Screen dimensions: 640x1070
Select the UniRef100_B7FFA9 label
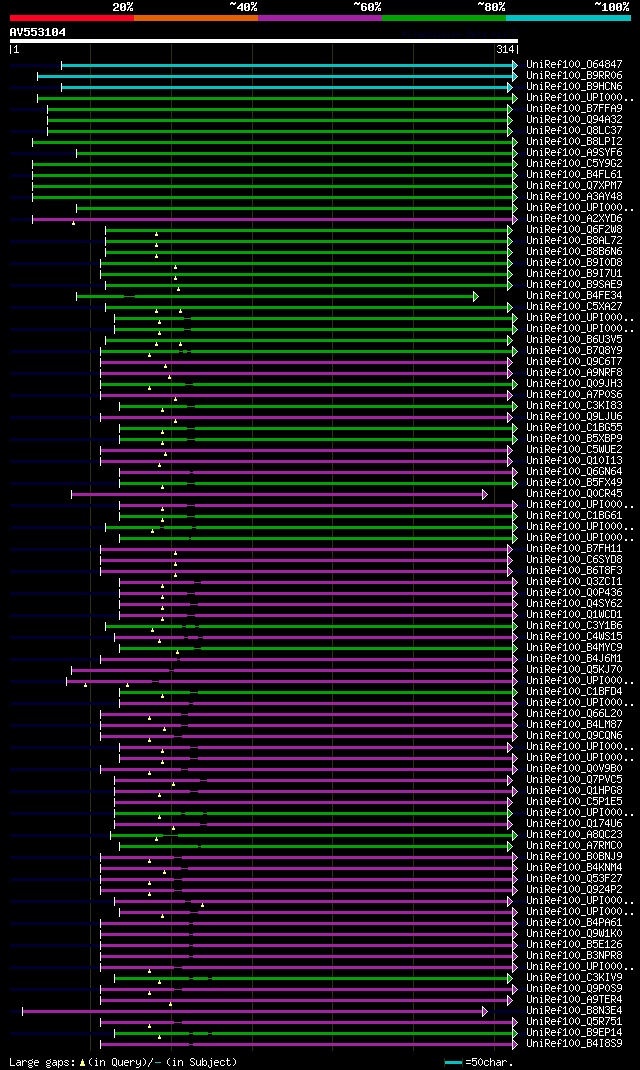(x=574, y=109)
